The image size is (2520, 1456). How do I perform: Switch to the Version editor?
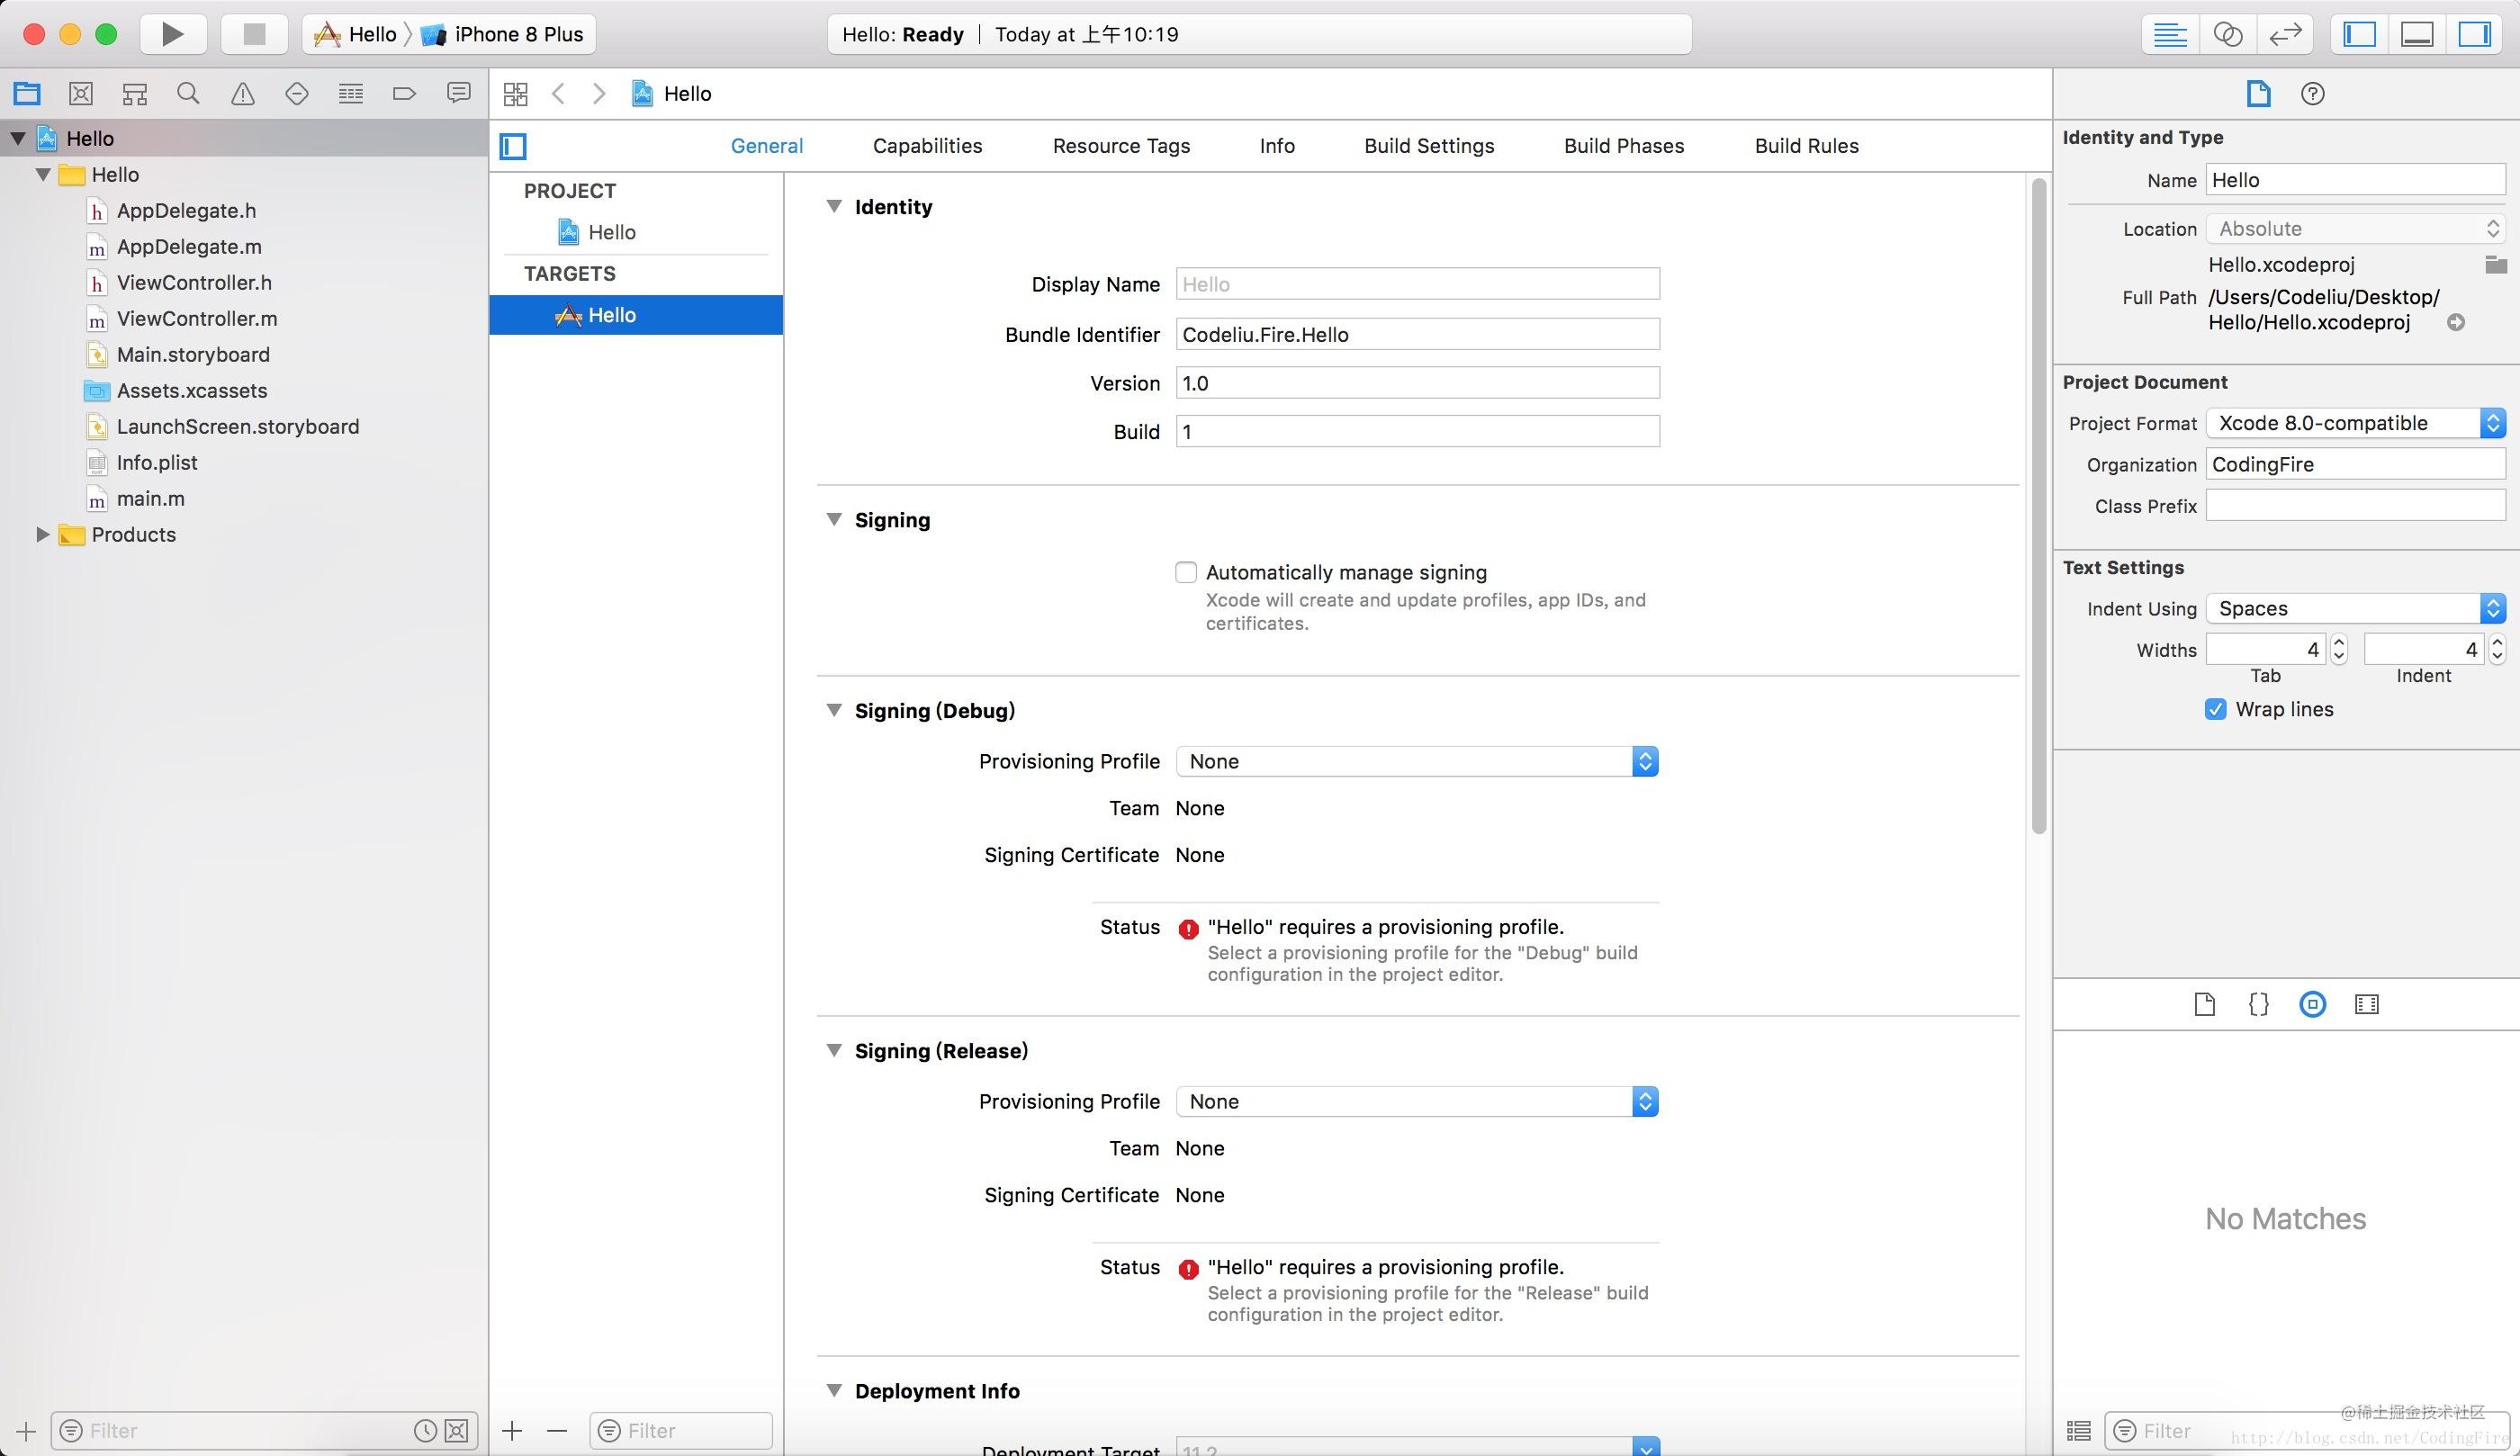tap(2286, 34)
